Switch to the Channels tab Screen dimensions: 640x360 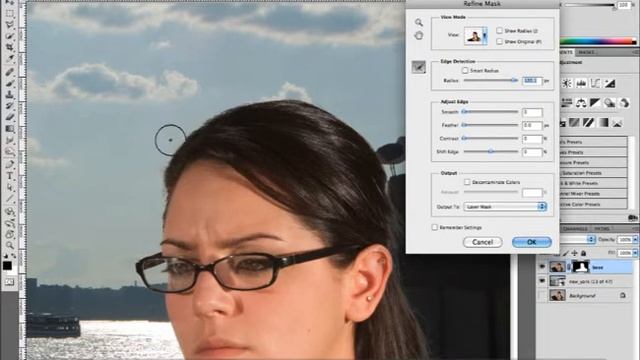click(x=576, y=229)
